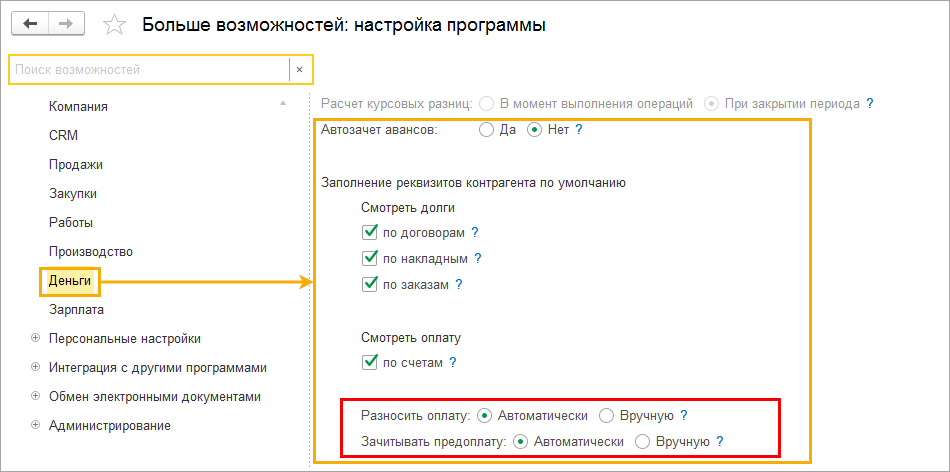Open the Продажи settings section
The width and height of the screenshot is (950, 472).
[76, 164]
